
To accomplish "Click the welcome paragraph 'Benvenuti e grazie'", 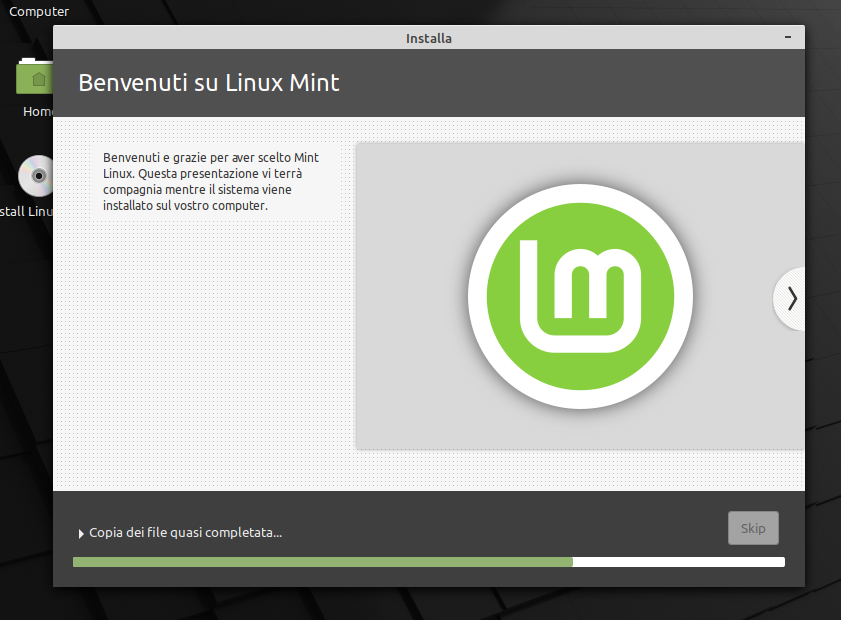I will point(211,181).
